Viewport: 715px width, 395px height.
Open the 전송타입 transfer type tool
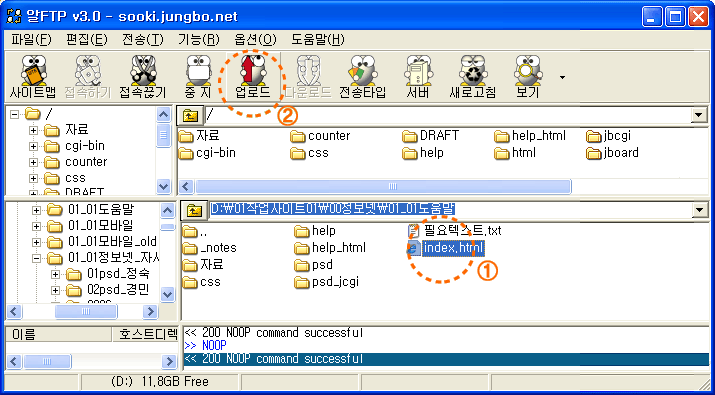[363, 77]
